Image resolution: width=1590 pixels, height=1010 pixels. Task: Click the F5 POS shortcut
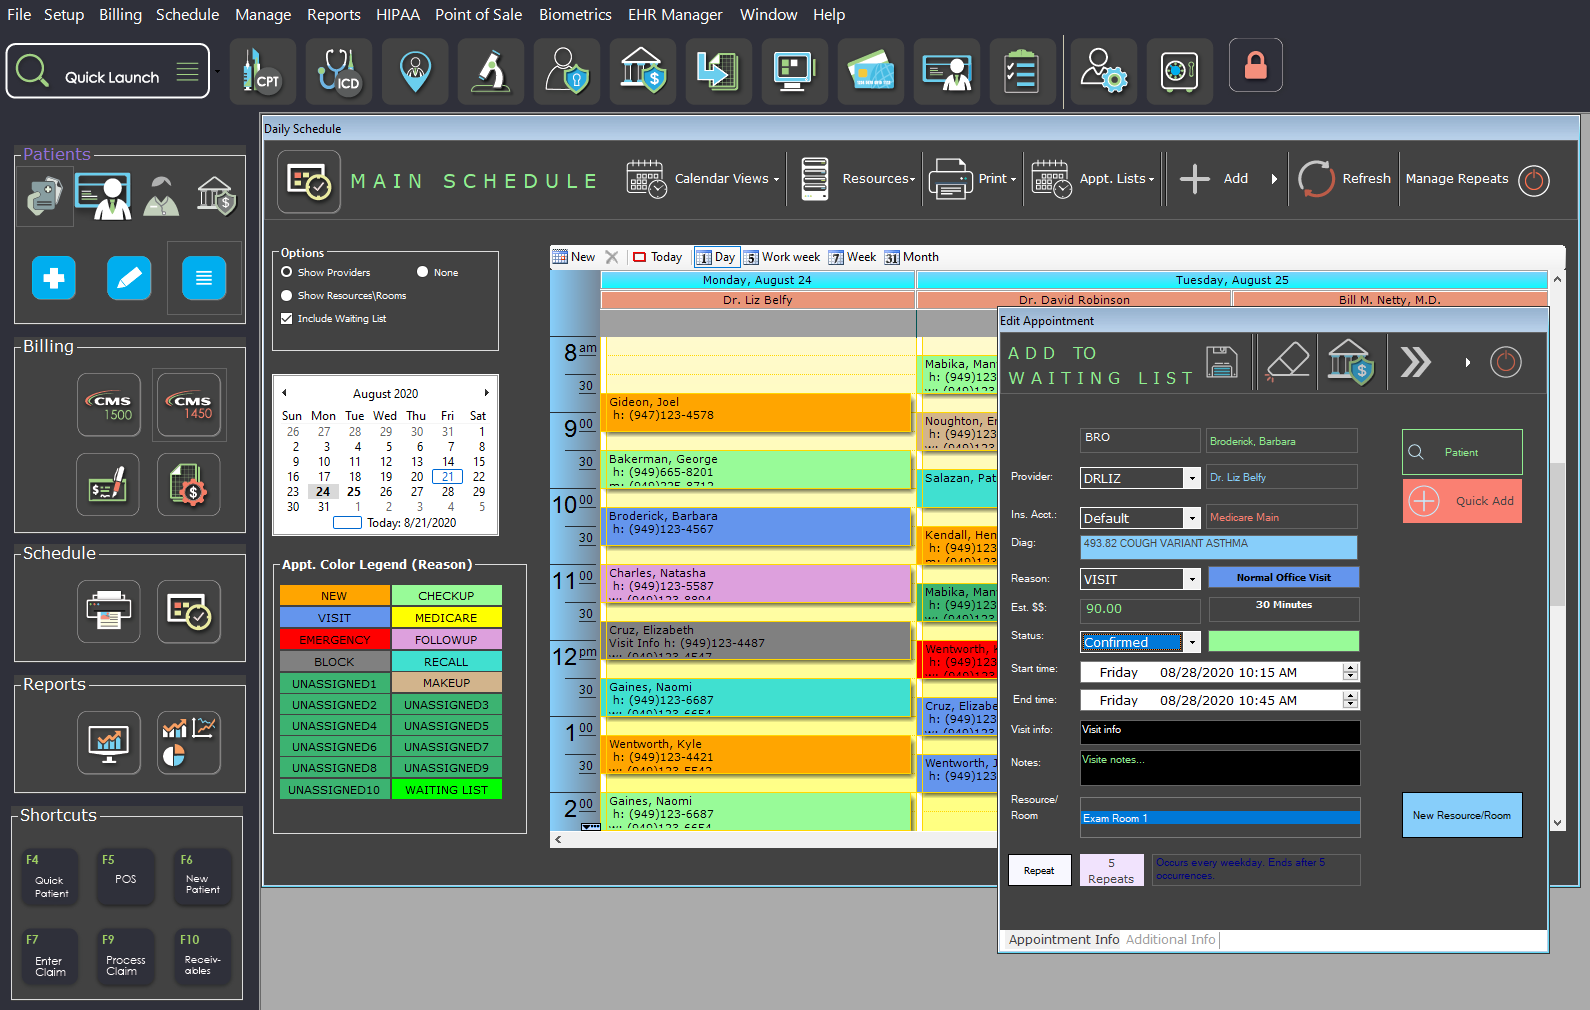[126, 876]
